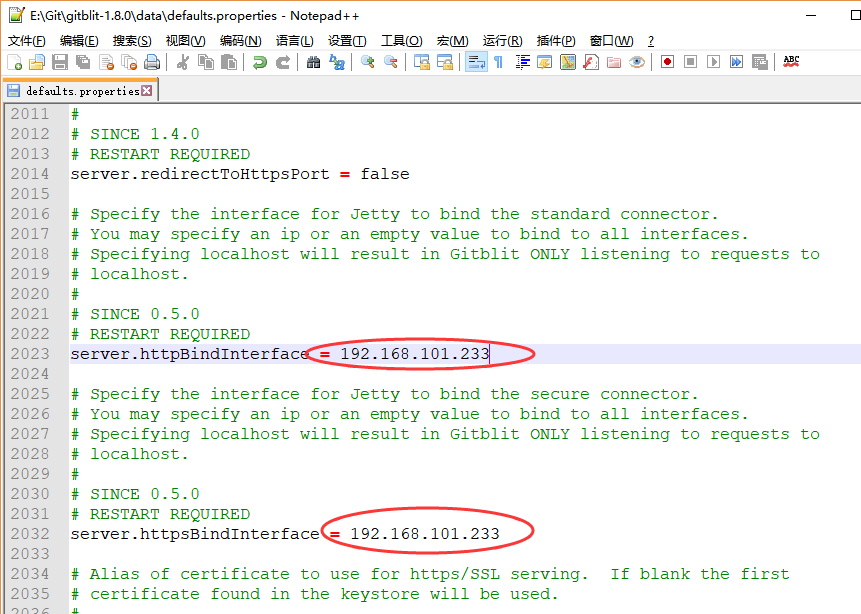Undo last edit

pos(259,63)
